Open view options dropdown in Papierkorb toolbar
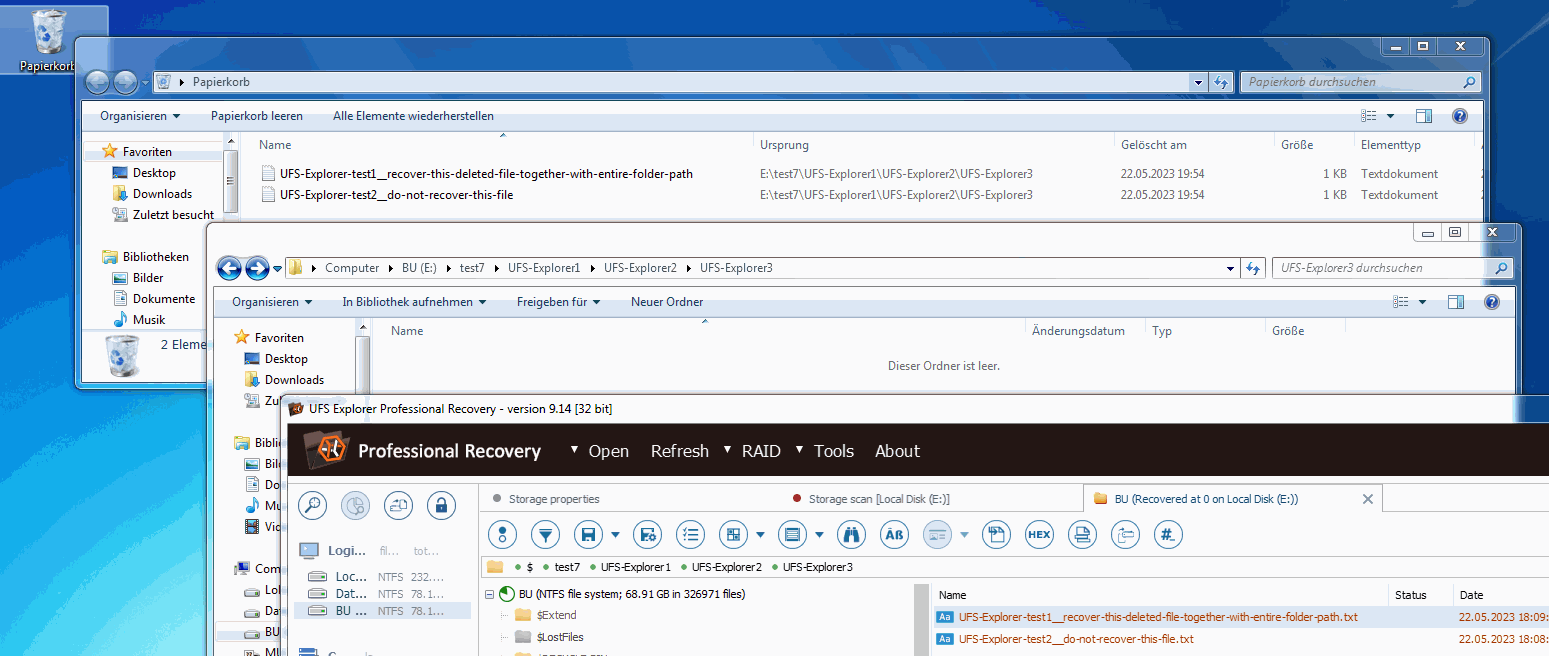The width and height of the screenshot is (1549, 656). [1390, 116]
